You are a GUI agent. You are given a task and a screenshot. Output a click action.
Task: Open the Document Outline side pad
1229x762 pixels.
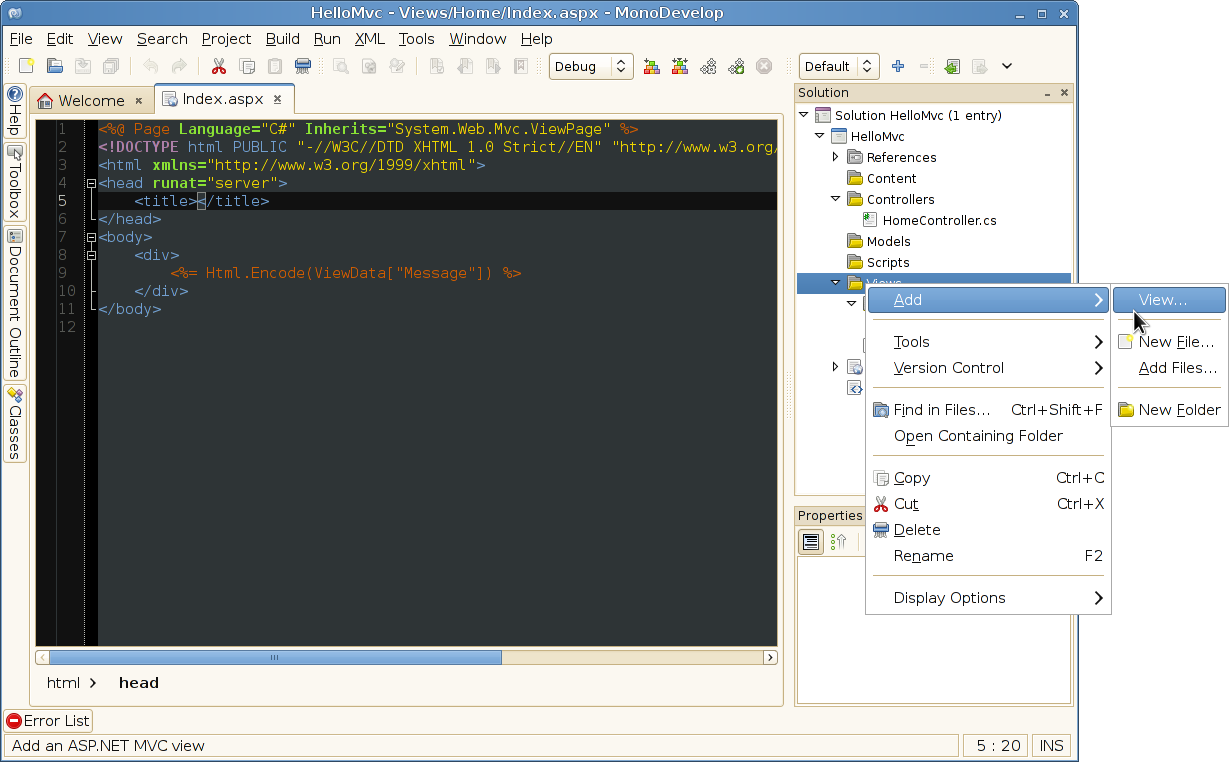(15, 304)
